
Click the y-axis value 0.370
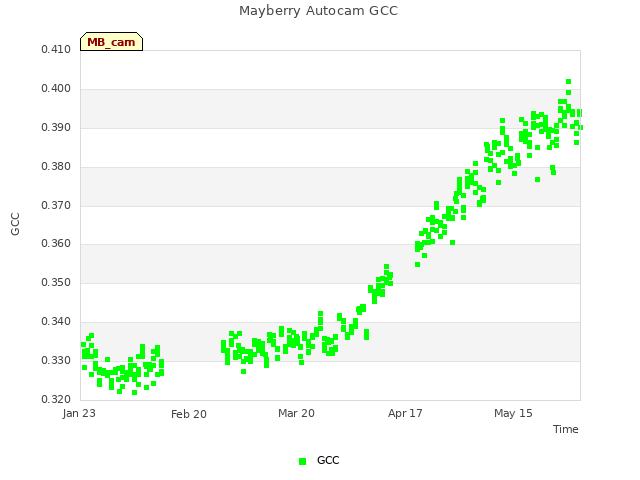[x=56, y=205]
